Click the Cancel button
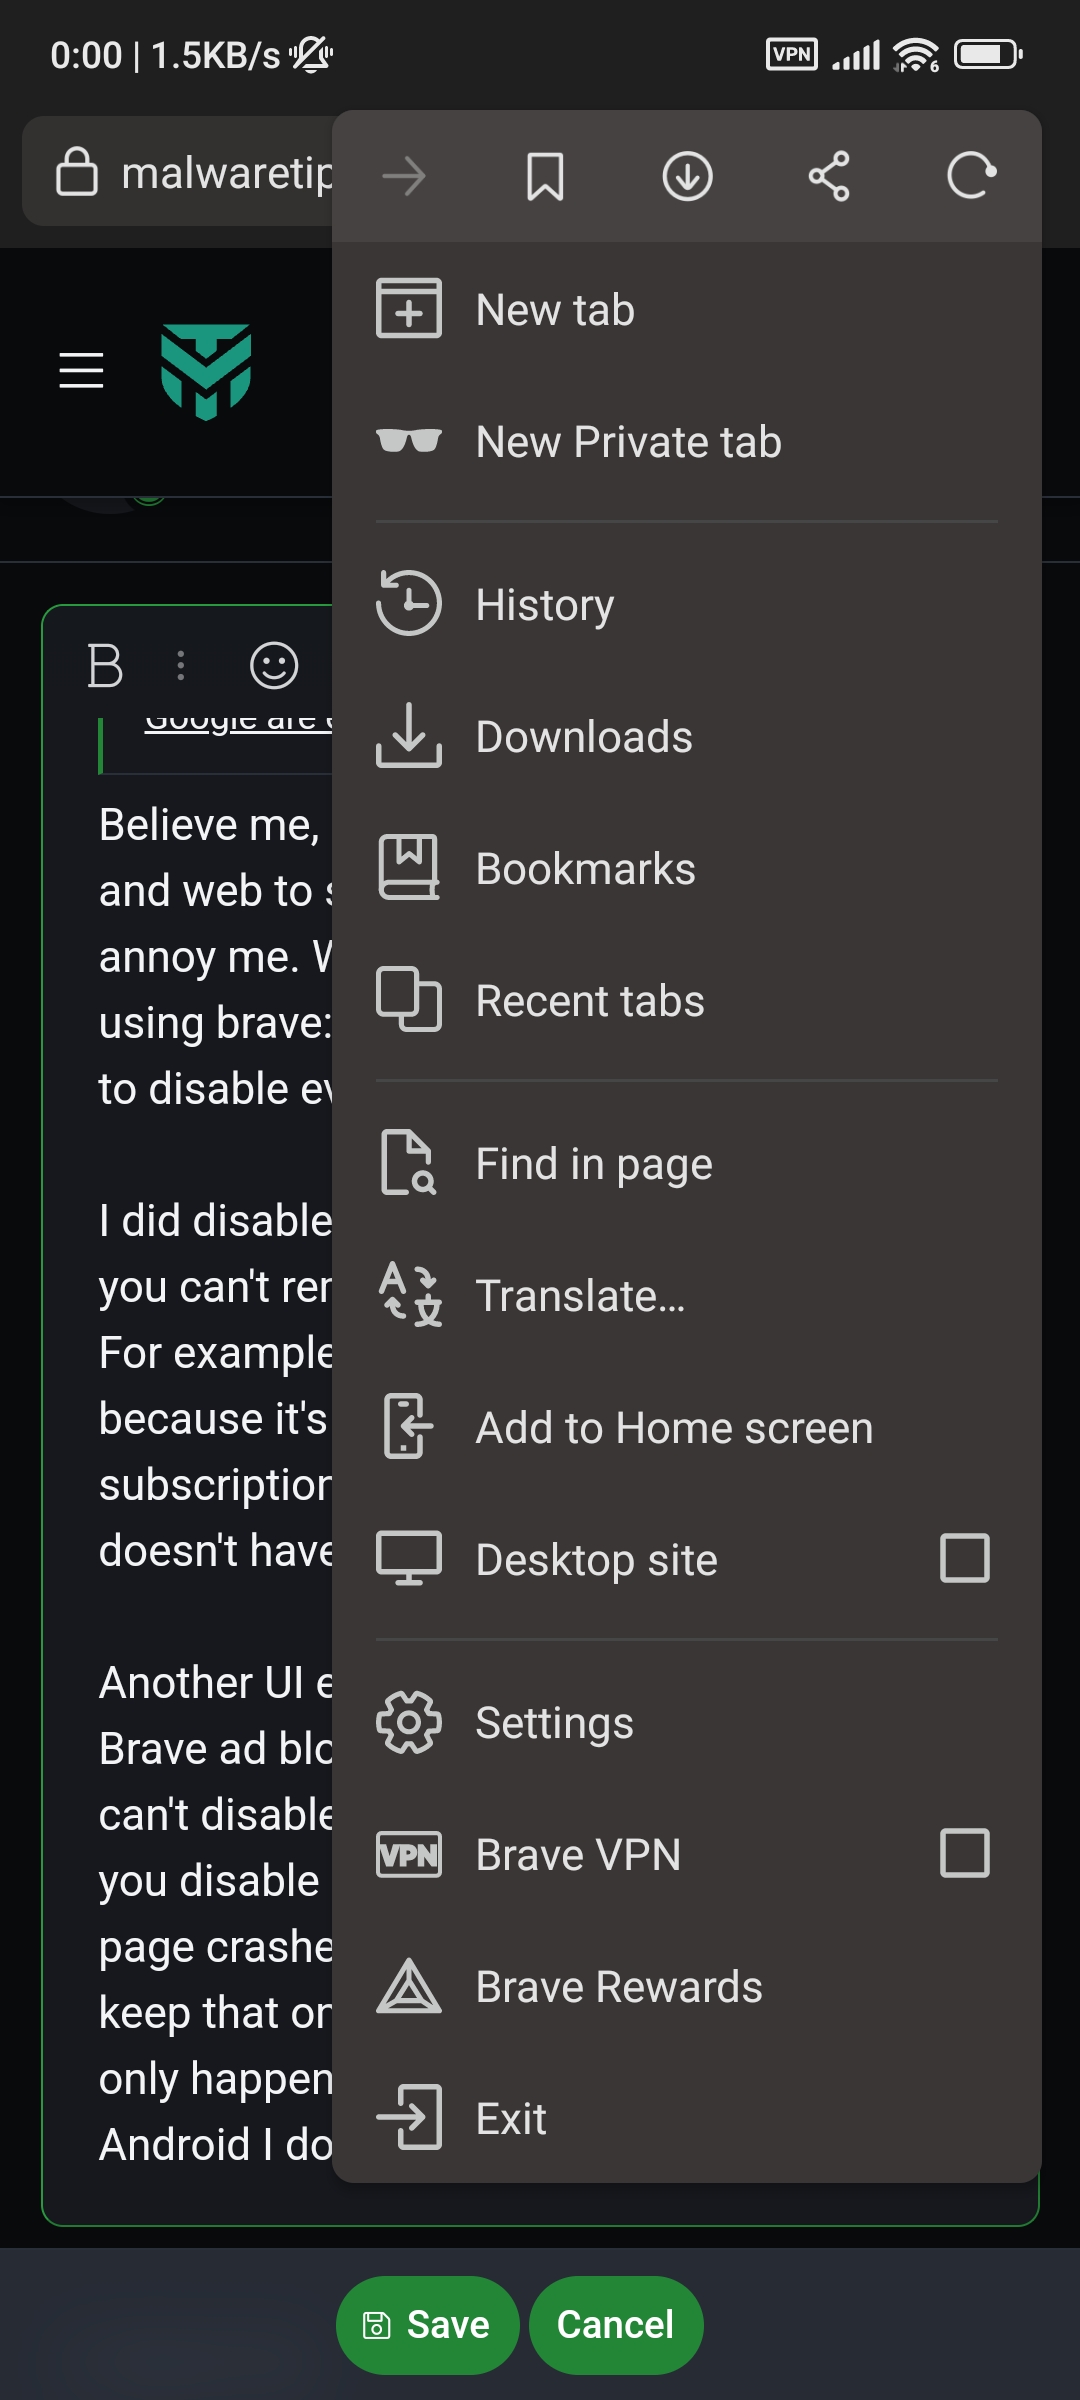The height and width of the screenshot is (2400, 1080). pos(616,2325)
